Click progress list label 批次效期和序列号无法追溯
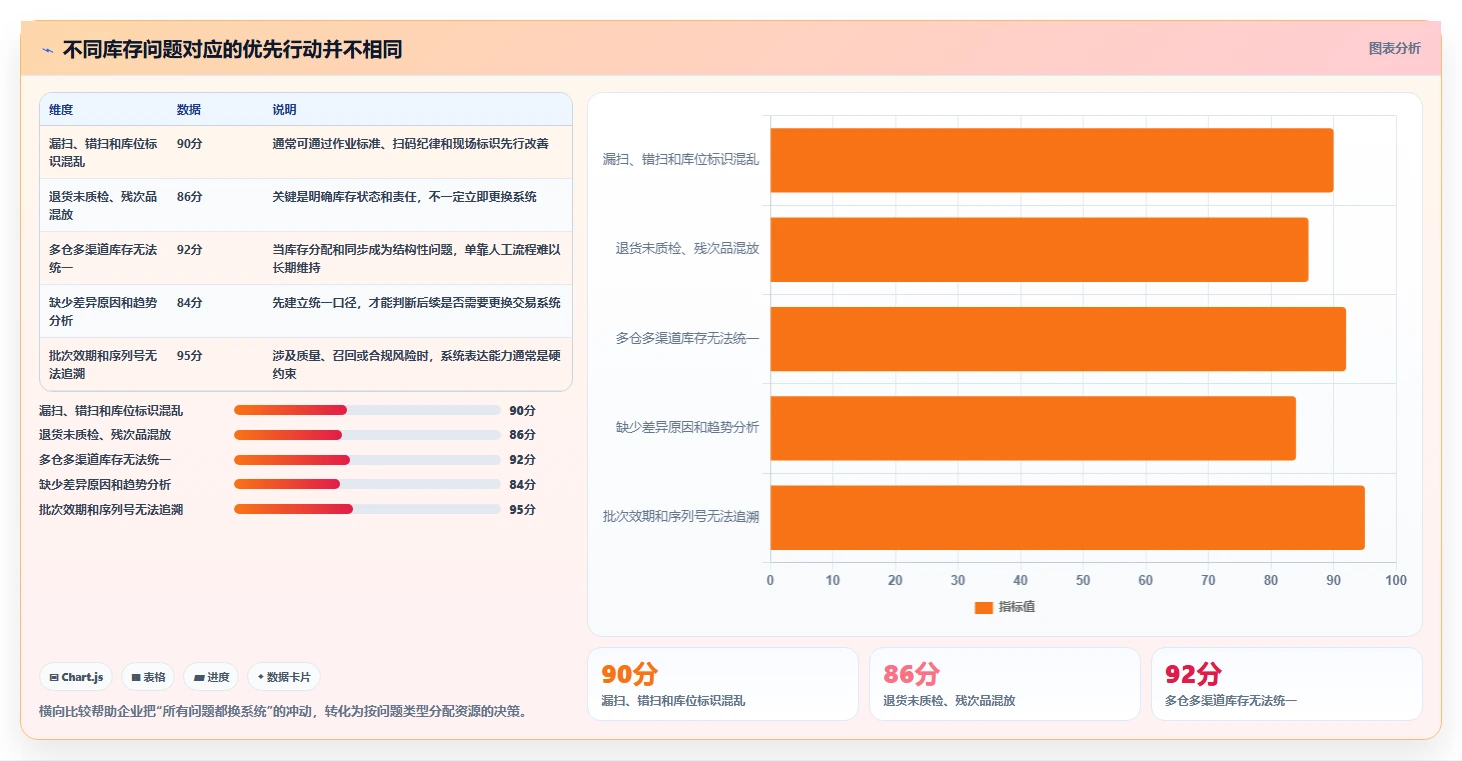The width and height of the screenshot is (1462, 761). pos(111,509)
